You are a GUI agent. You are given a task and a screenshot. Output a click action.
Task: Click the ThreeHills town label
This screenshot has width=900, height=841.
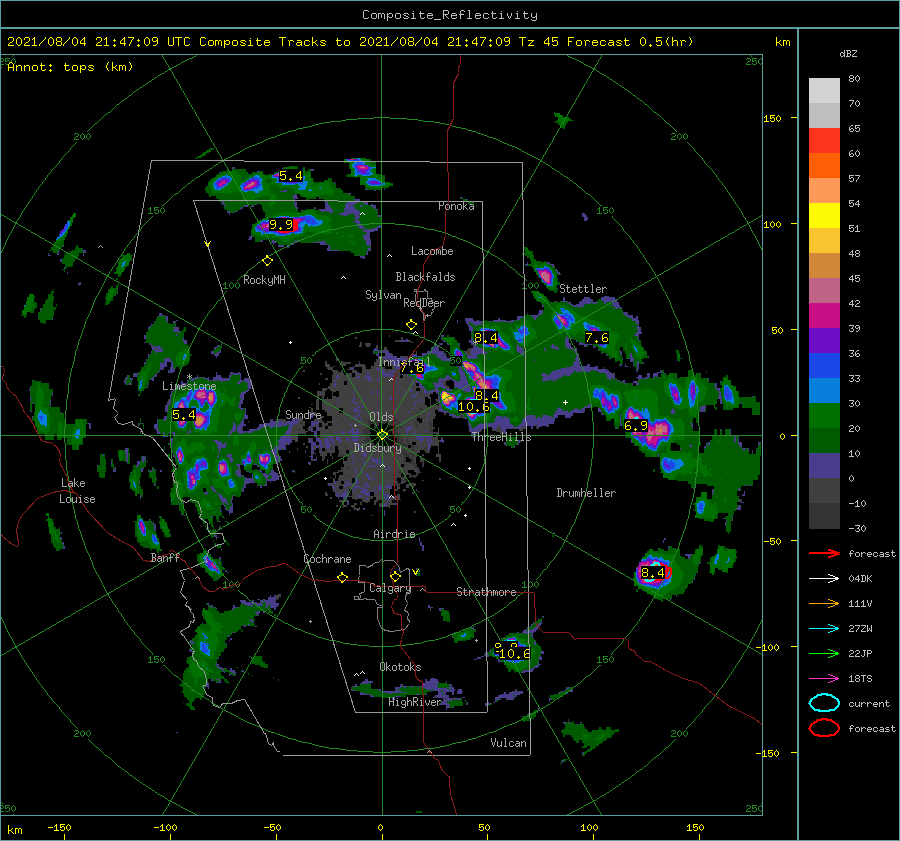coord(502,437)
